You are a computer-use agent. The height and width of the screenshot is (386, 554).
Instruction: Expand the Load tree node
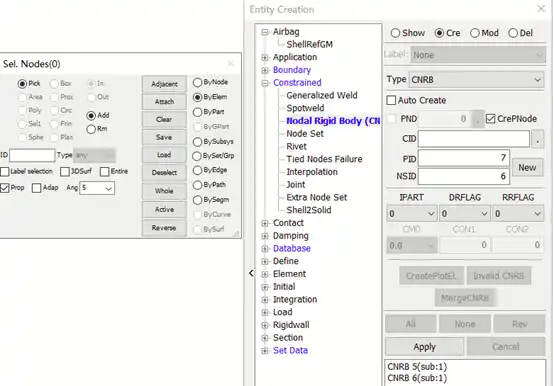(265, 313)
